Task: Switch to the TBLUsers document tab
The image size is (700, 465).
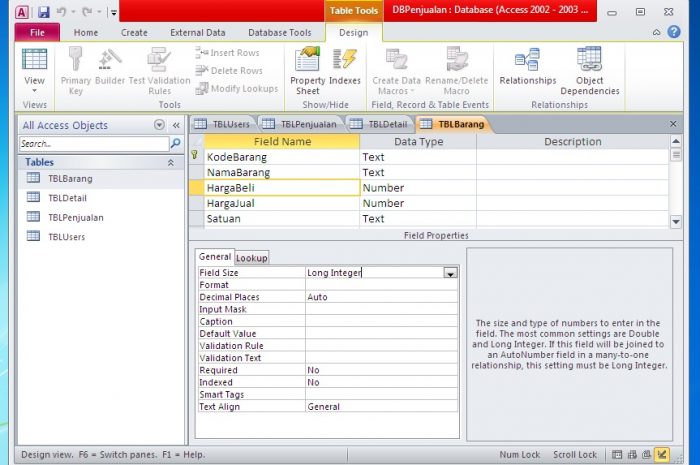Action: point(223,124)
